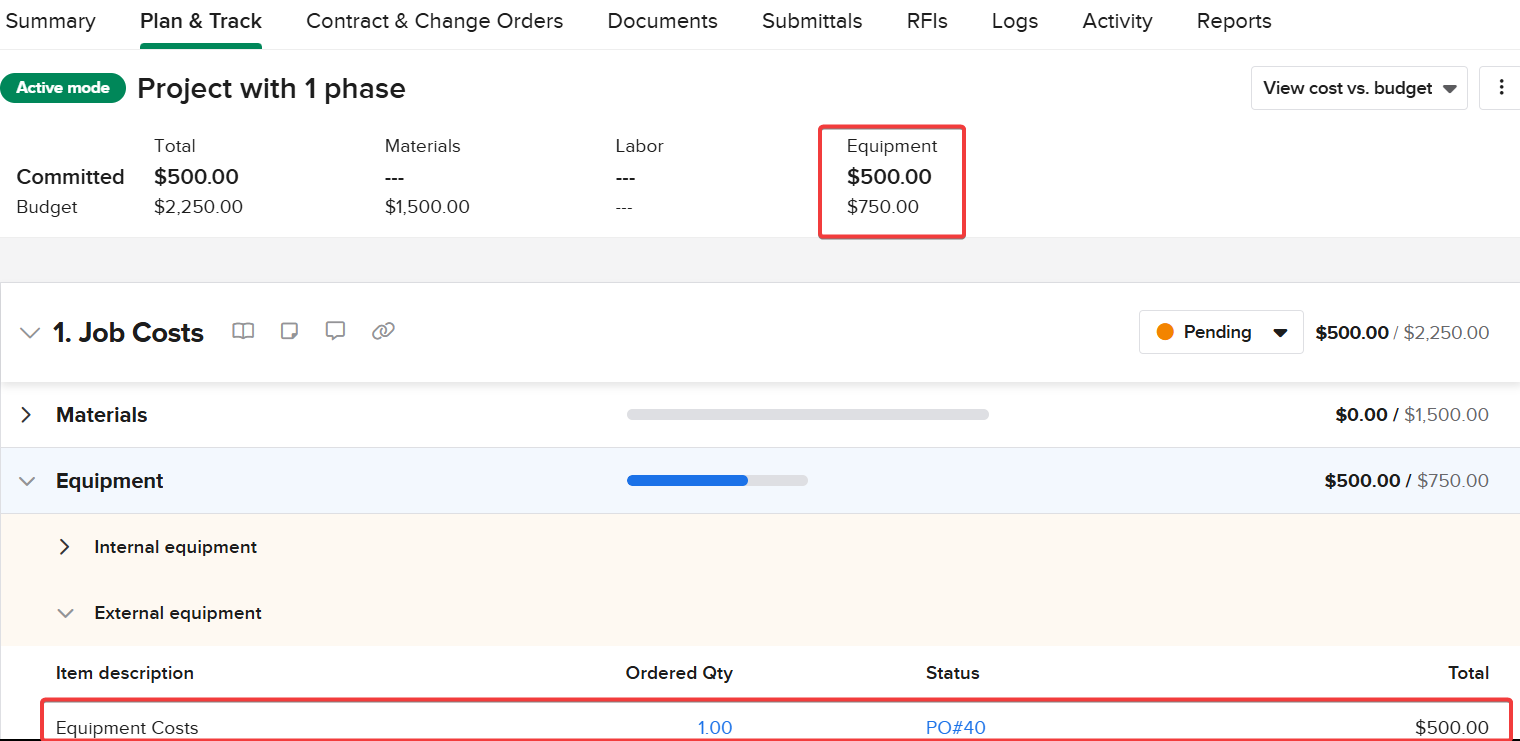The height and width of the screenshot is (741, 1520).
Task: Open the sticky note icon for Job Costs
Action: point(289,331)
